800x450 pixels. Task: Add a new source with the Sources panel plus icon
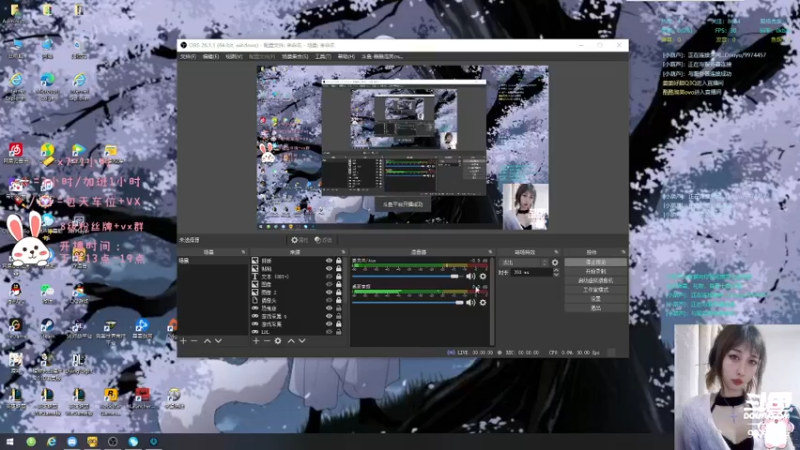256,341
